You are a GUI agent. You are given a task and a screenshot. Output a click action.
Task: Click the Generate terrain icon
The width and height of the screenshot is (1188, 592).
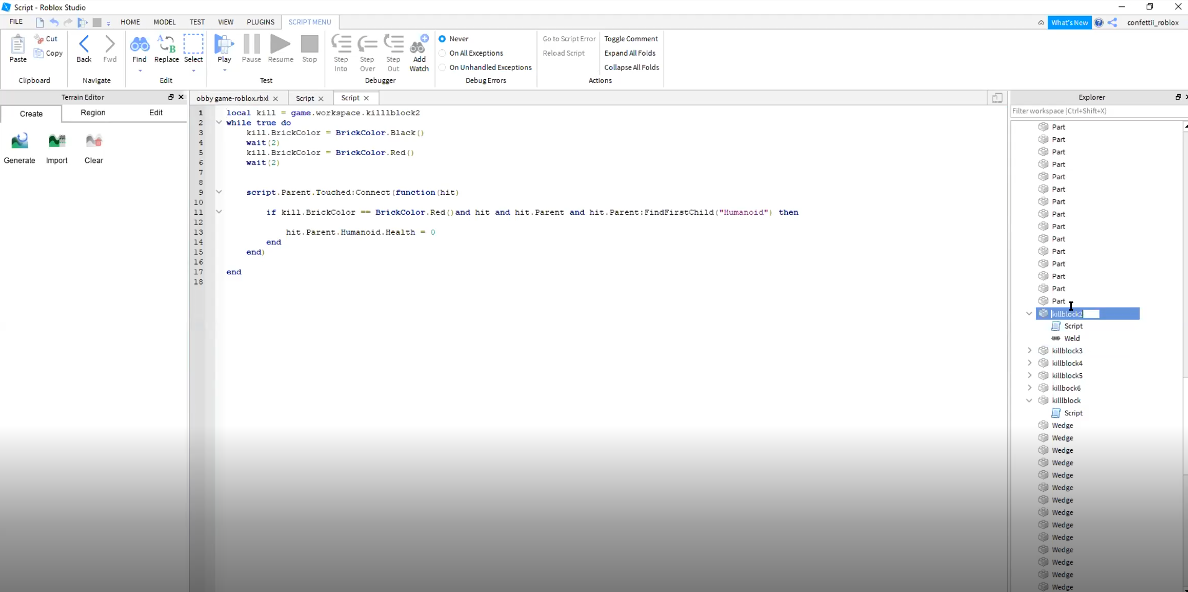pos(19,142)
